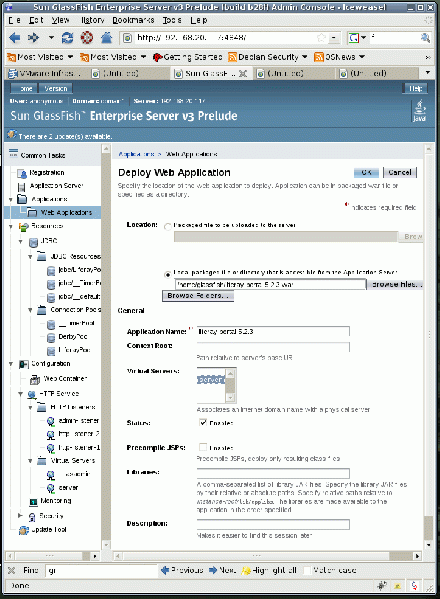Viewport: 440px width, 599px height.
Task: Open the DerbyPool connection pool icon
Action: [x=51, y=337]
